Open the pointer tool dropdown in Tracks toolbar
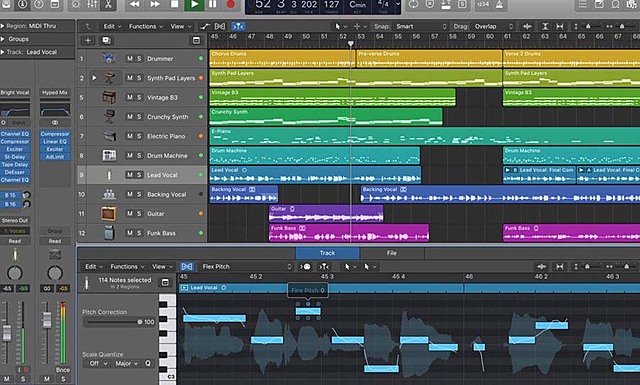This screenshot has height=385, width=640. [x=340, y=27]
